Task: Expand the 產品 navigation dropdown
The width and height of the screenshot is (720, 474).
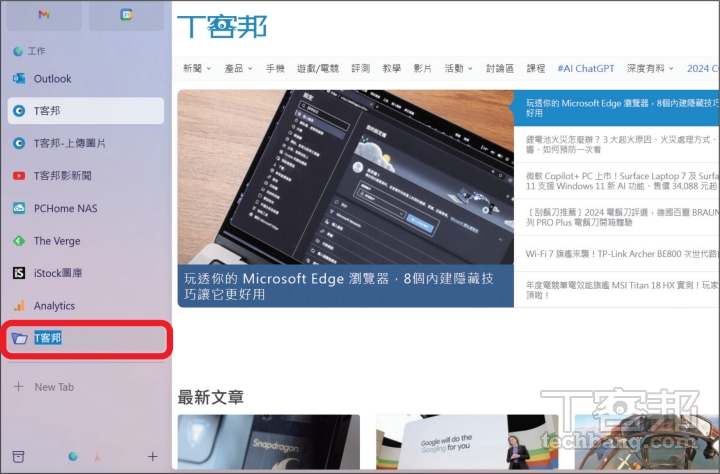Action: coord(238,68)
